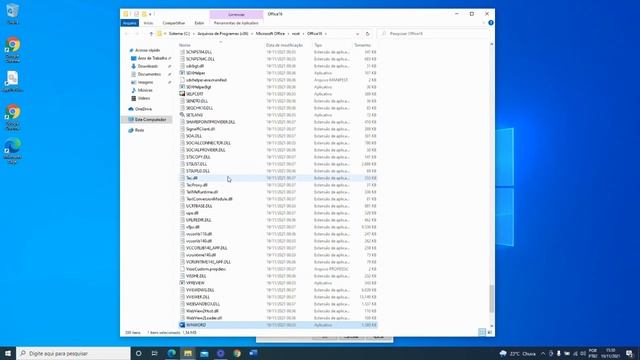Switch to details view icon in status bar
Screen dimensions: 640x360
pos(482,333)
